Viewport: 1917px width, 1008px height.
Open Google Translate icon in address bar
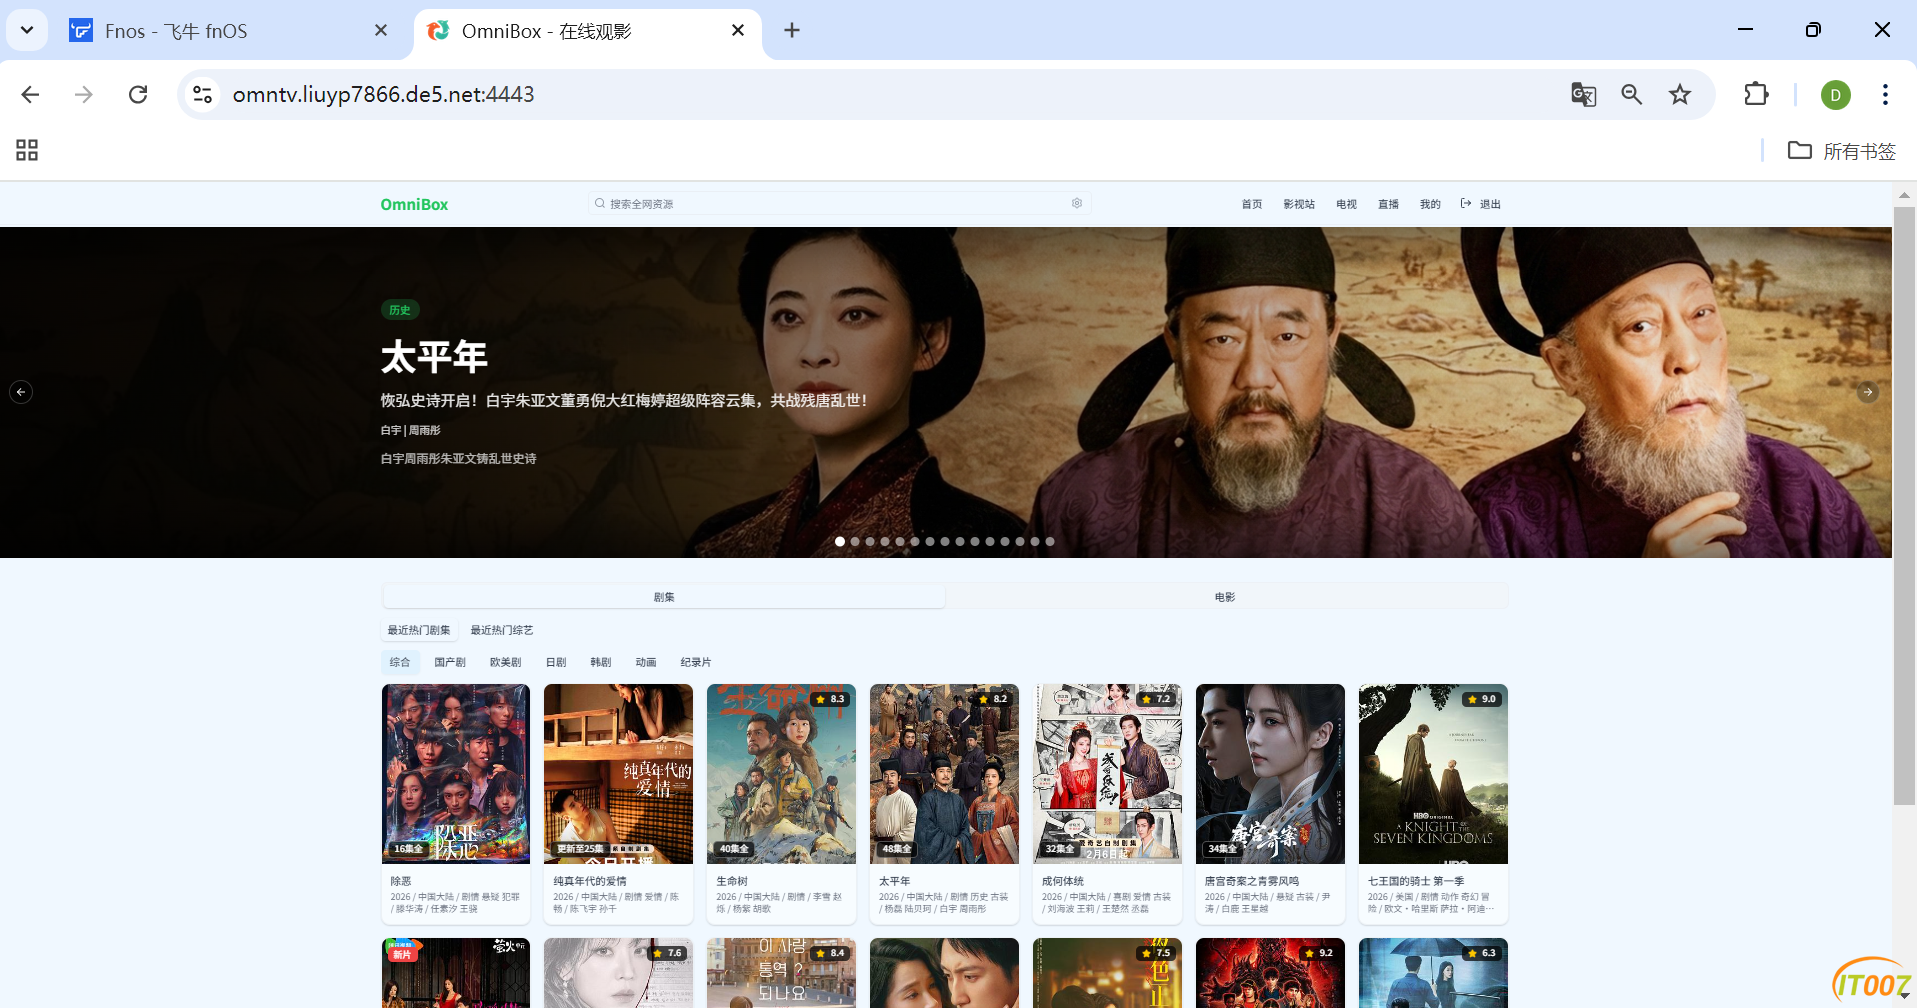[x=1583, y=94]
